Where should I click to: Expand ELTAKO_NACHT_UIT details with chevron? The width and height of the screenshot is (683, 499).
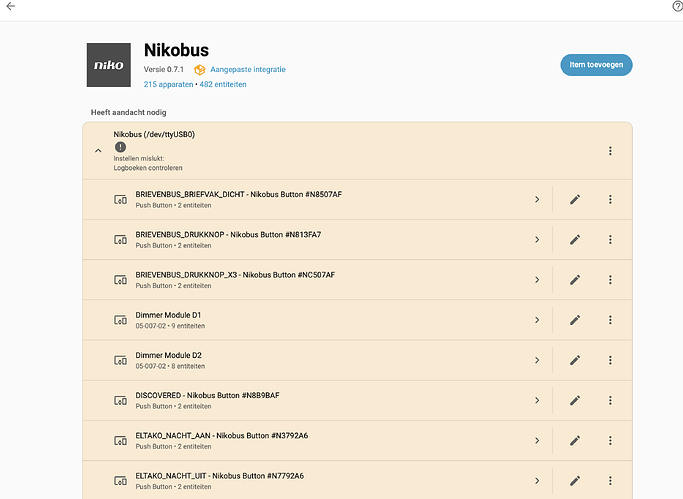coord(537,480)
